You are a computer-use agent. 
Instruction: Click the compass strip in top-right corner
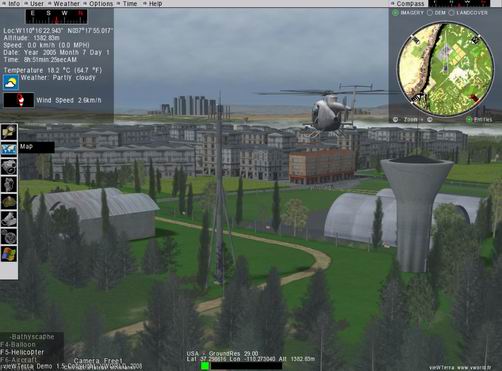[459, 3]
